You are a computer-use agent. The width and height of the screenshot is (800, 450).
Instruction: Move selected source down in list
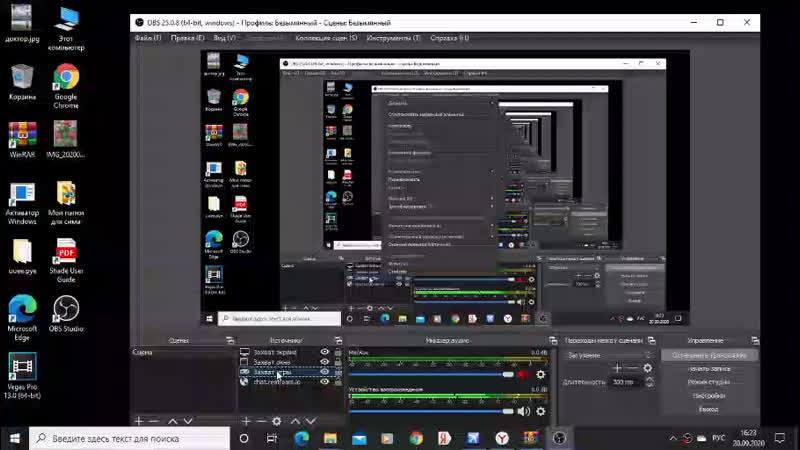pos(311,421)
